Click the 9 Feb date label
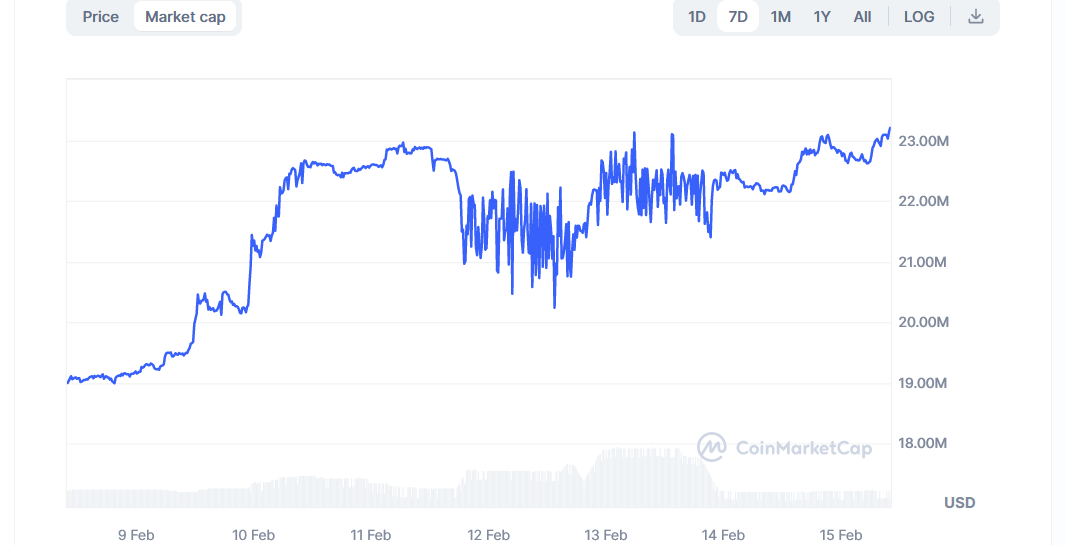The width and height of the screenshot is (1066, 545). tap(136, 535)
